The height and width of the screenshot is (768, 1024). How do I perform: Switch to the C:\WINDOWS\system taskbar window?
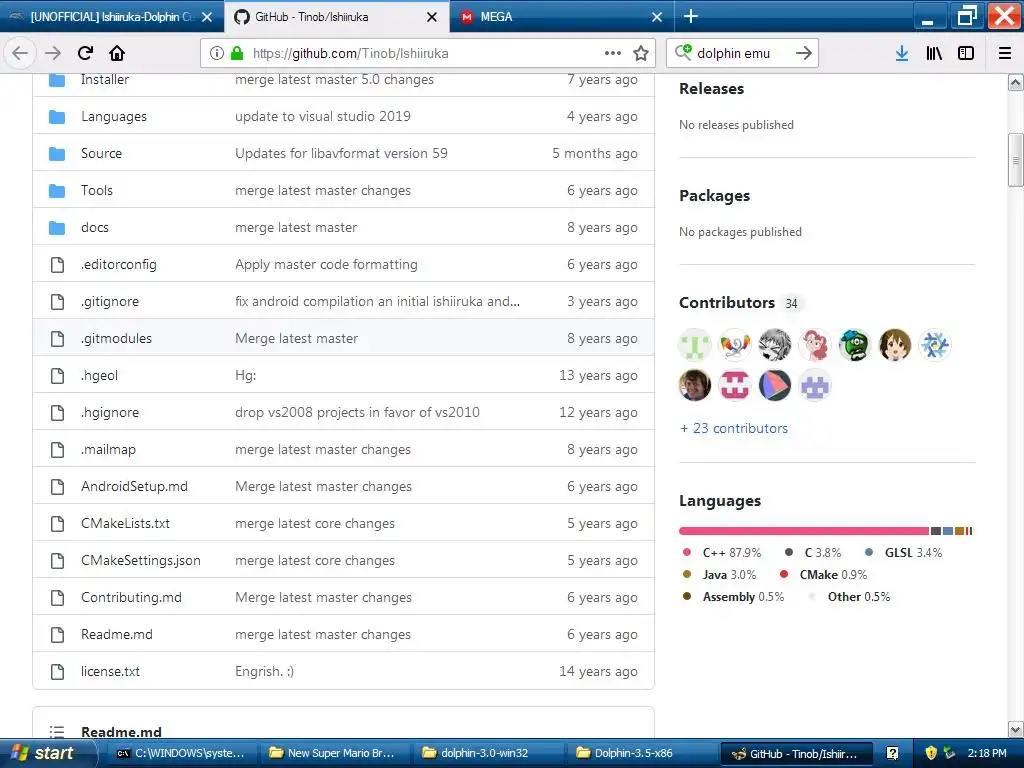coord(180,753)
